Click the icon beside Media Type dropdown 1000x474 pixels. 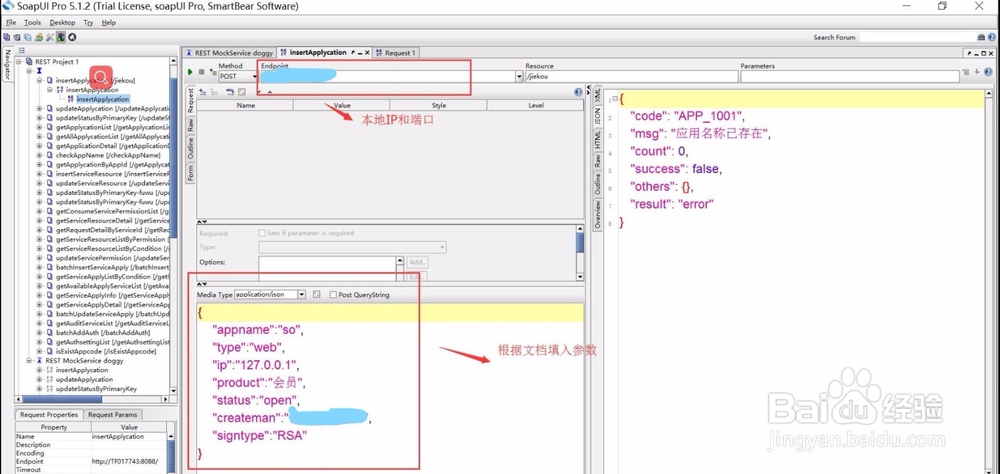coord(317,295)
